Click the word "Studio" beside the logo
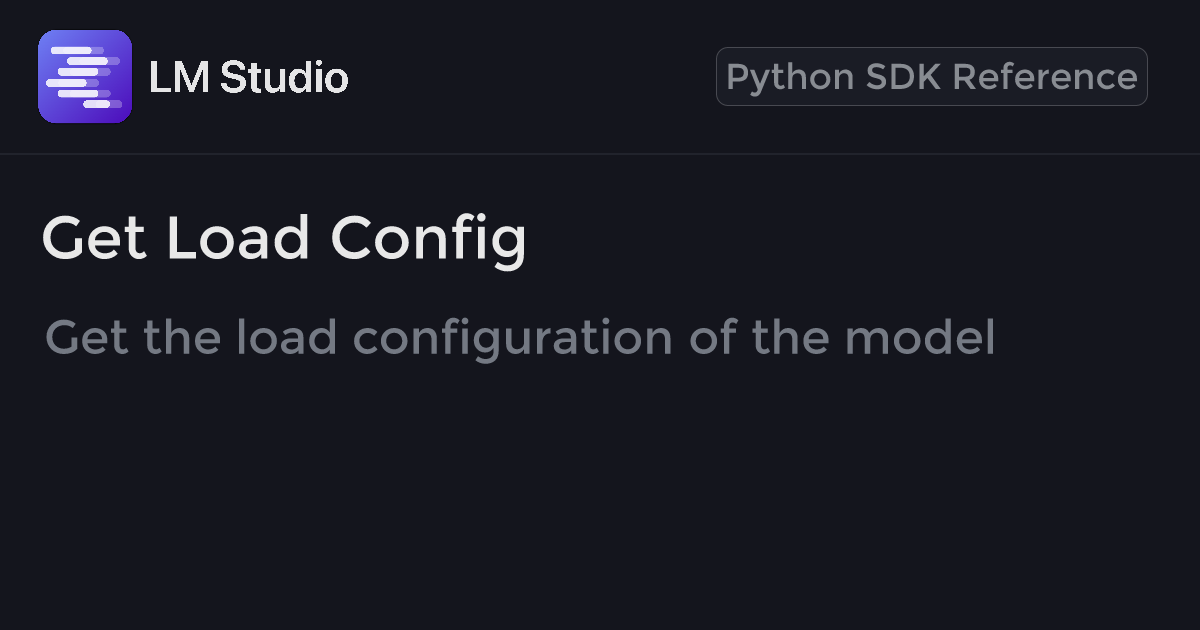The height and width of the screenshot is (630, 1200). point(284,77)
